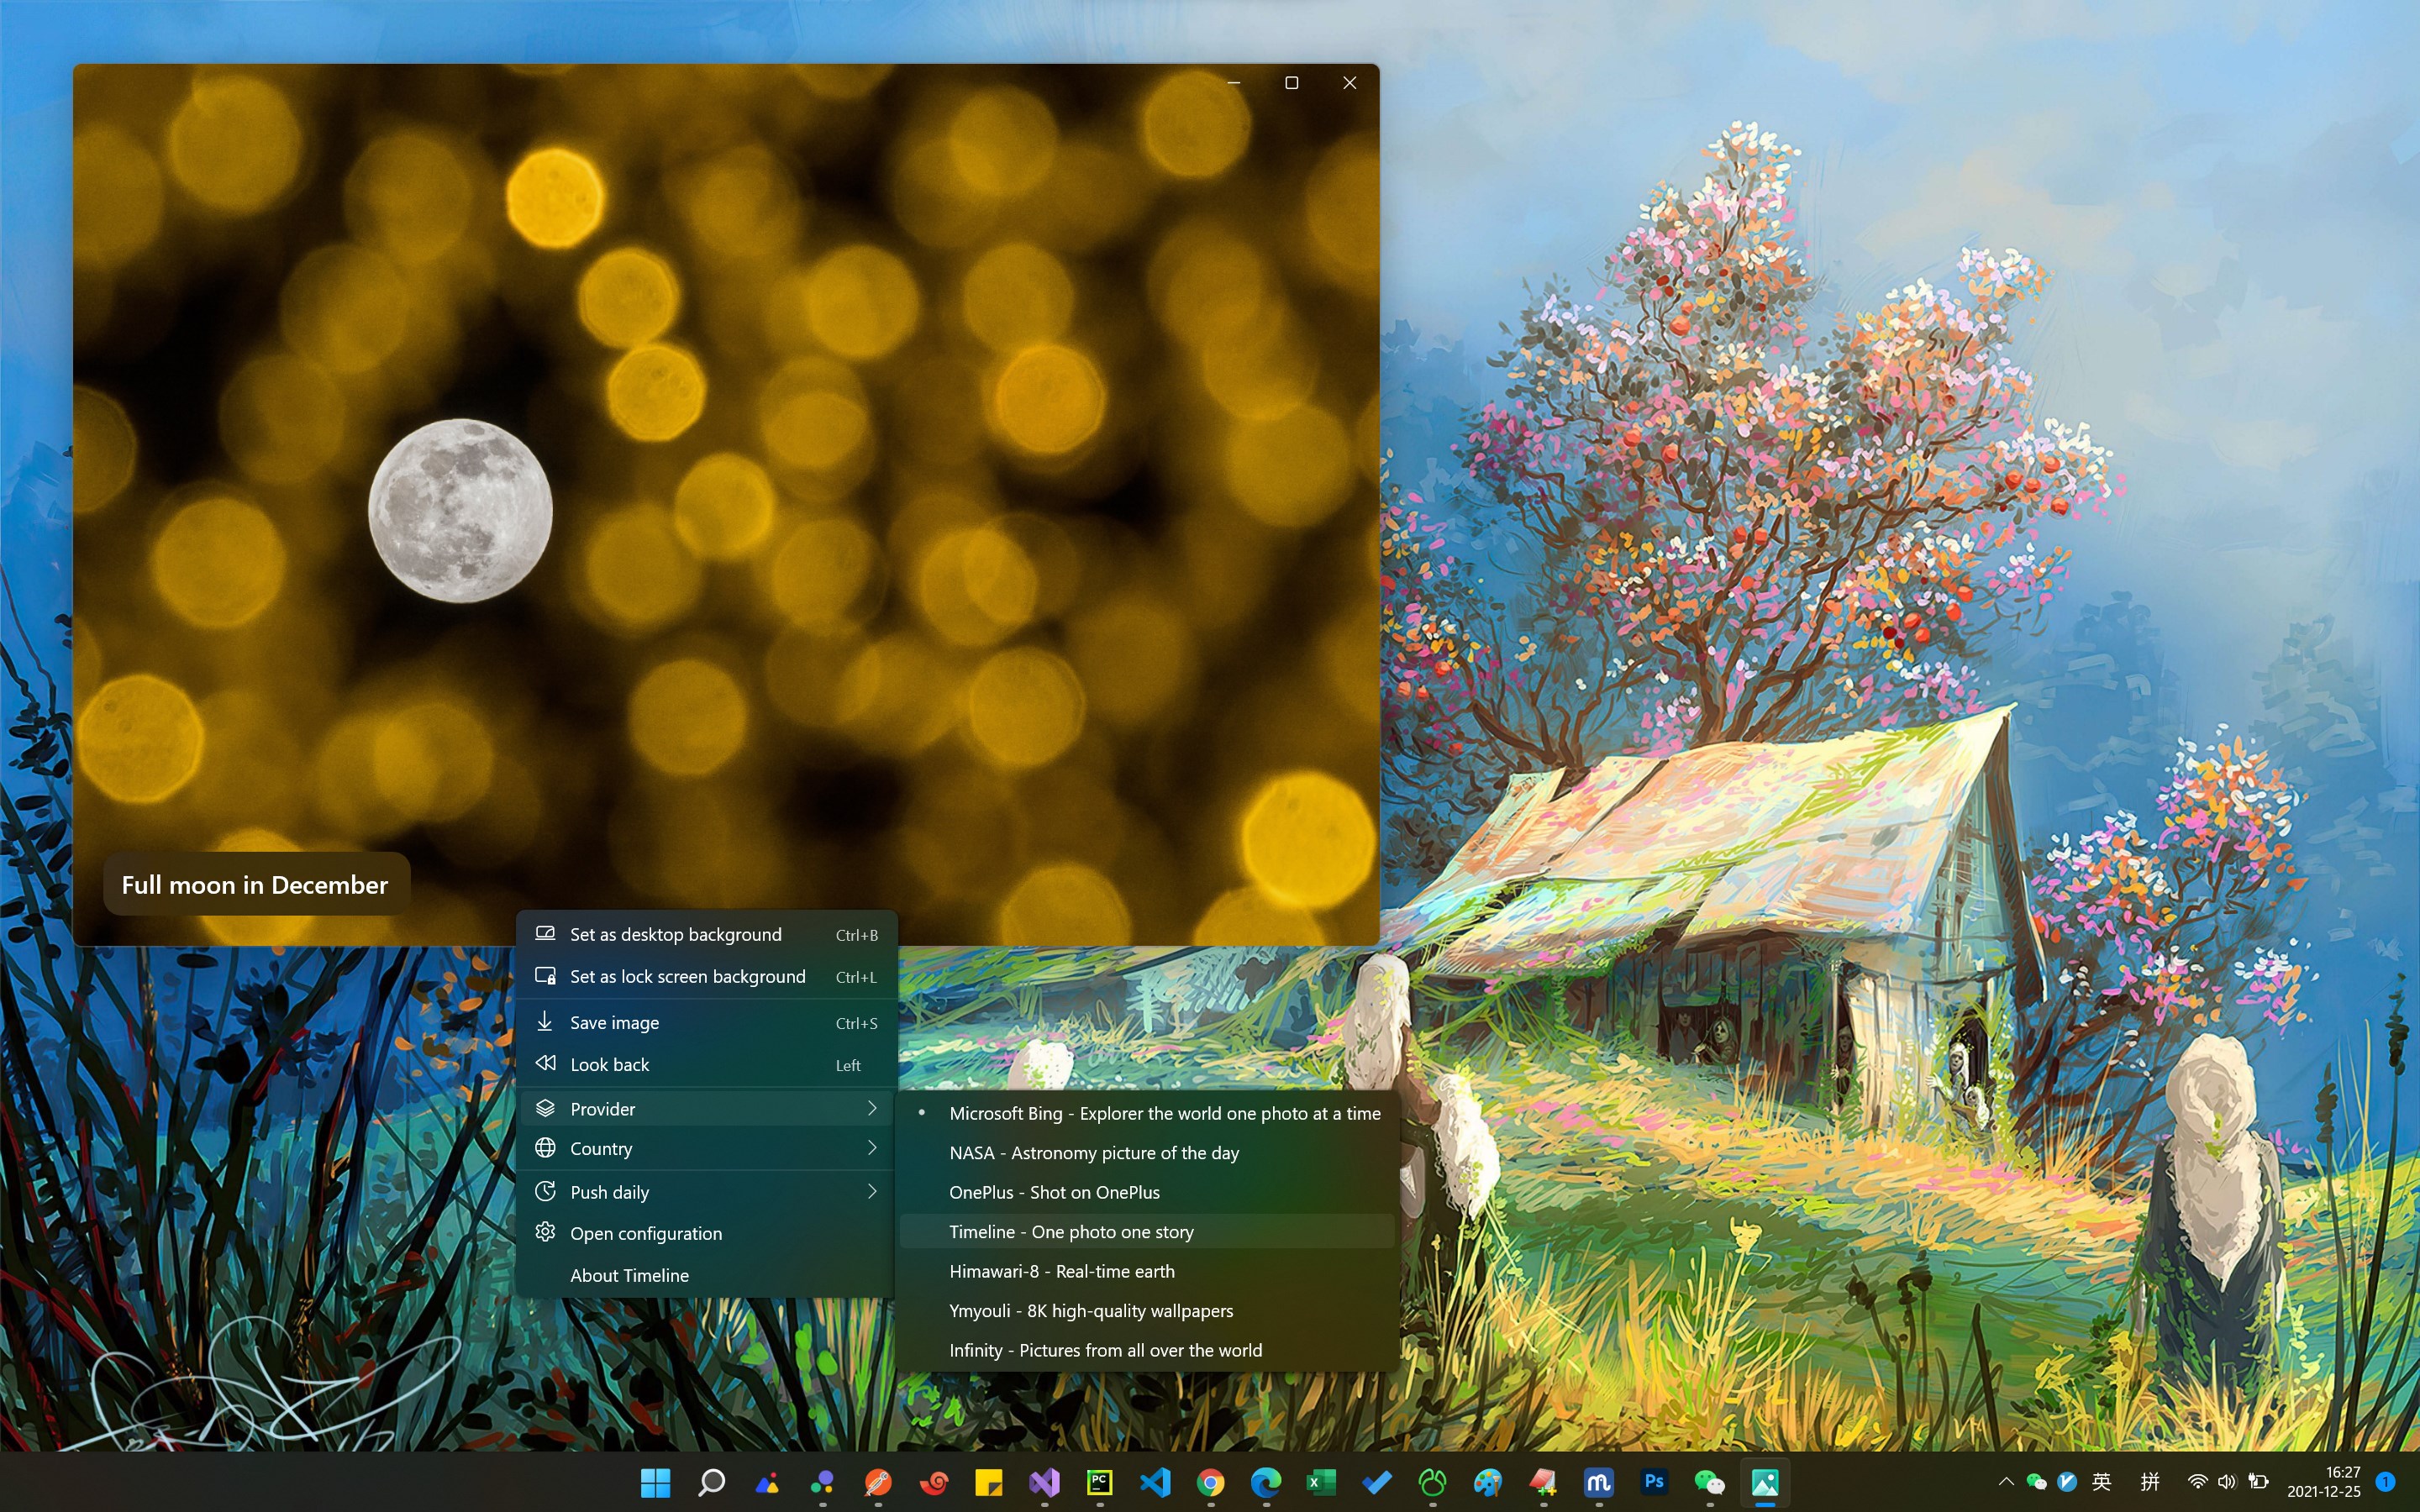Expand the Push daily submenu chevron
The height and width of the screenshot is (1512, 2420).
[x=872, y=1191]
